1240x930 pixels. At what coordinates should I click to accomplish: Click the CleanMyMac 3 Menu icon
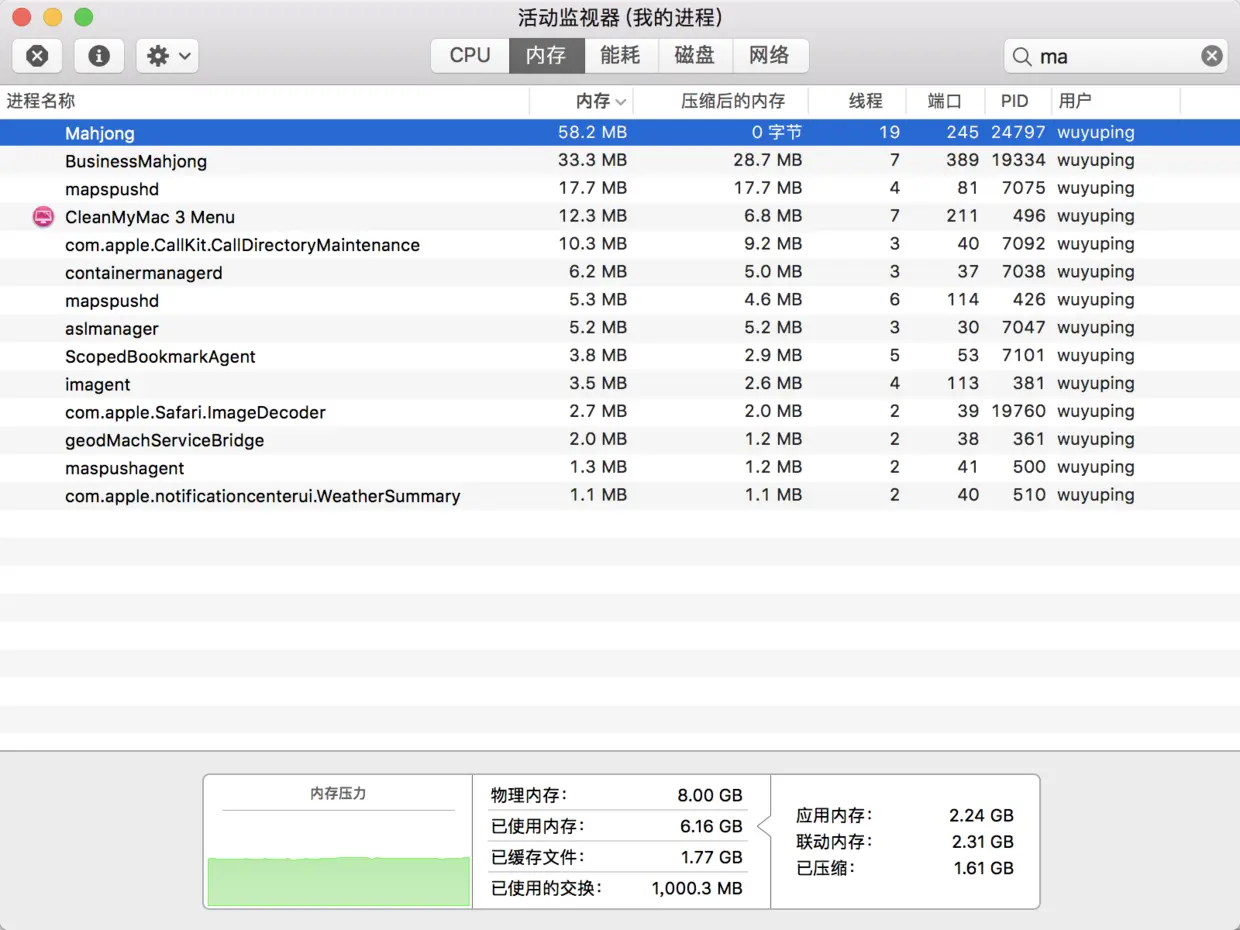pos(43,216)
